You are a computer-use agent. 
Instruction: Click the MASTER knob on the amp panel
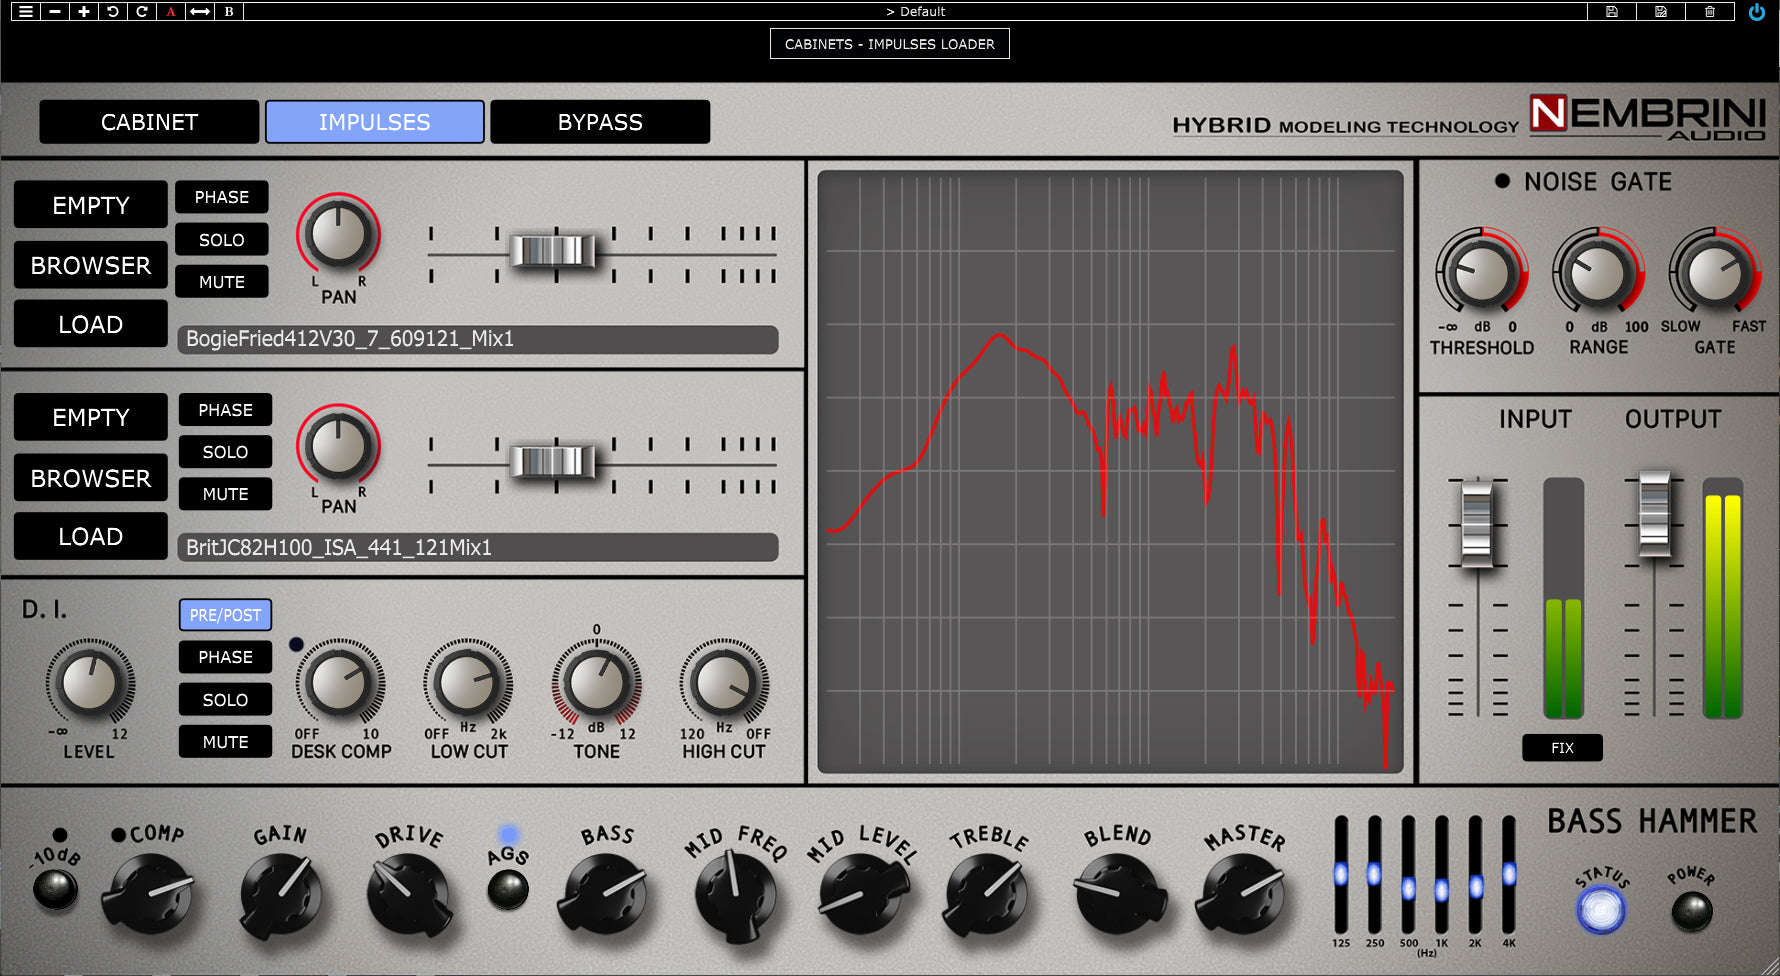[1241, 893]
